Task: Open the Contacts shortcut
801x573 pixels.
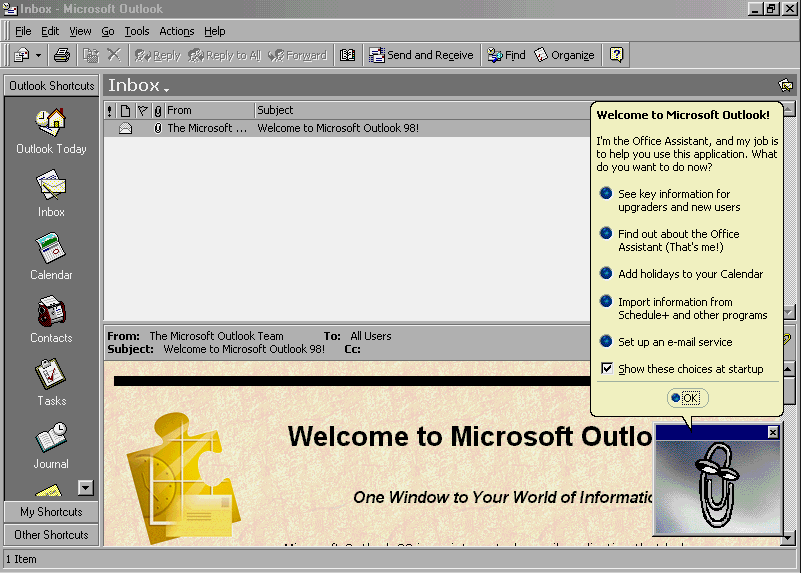Action: [x=51, y=320]
